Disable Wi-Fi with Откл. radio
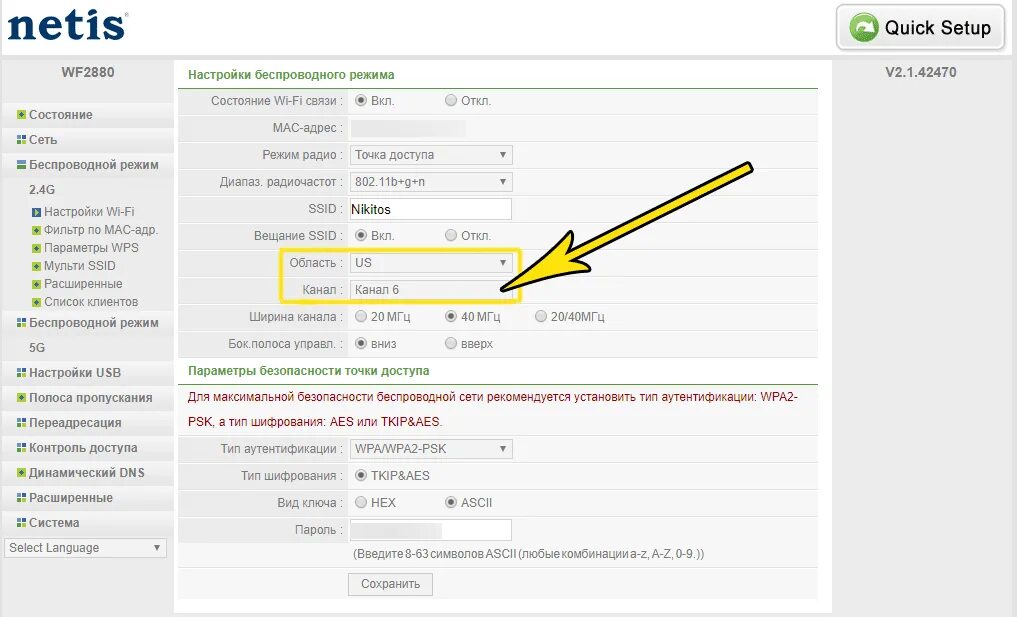 (451, 101)
